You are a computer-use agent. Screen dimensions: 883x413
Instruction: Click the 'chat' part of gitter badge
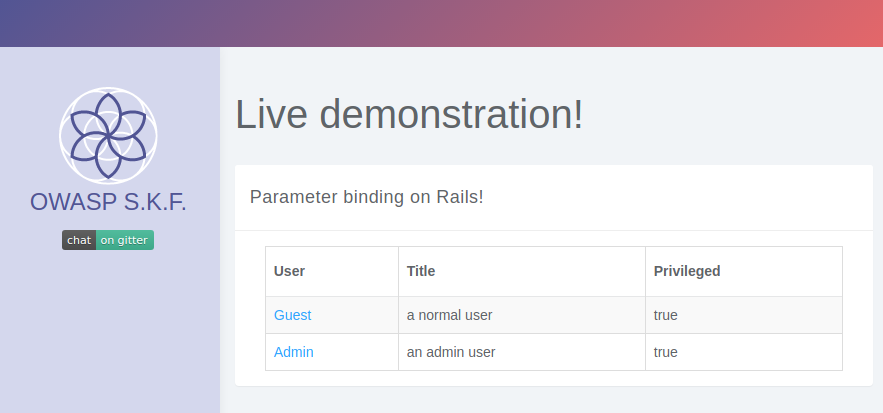[79, 240]
